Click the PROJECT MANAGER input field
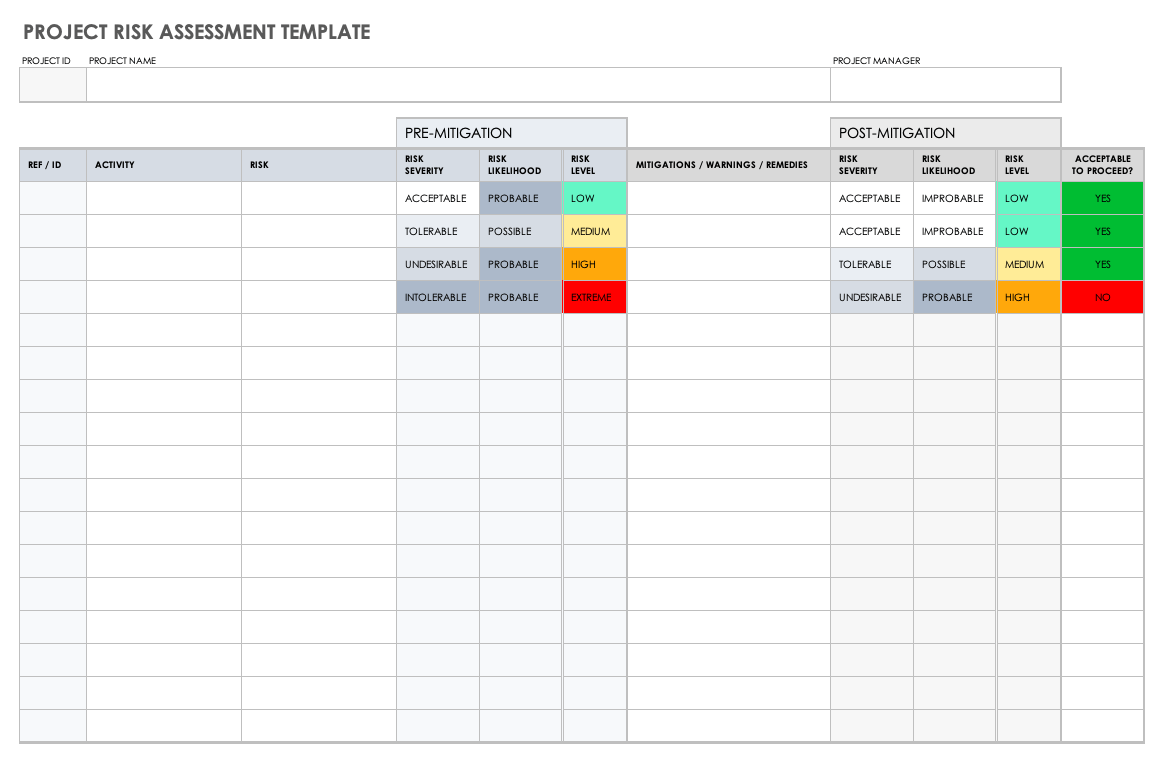Viewport: 1166px width, 766px height. 945,84
